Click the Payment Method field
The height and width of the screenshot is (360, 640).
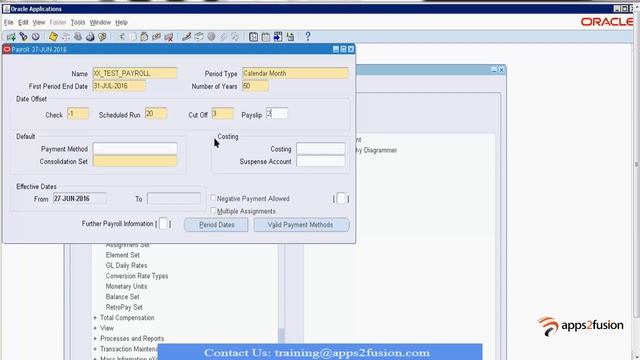point(135,149)
